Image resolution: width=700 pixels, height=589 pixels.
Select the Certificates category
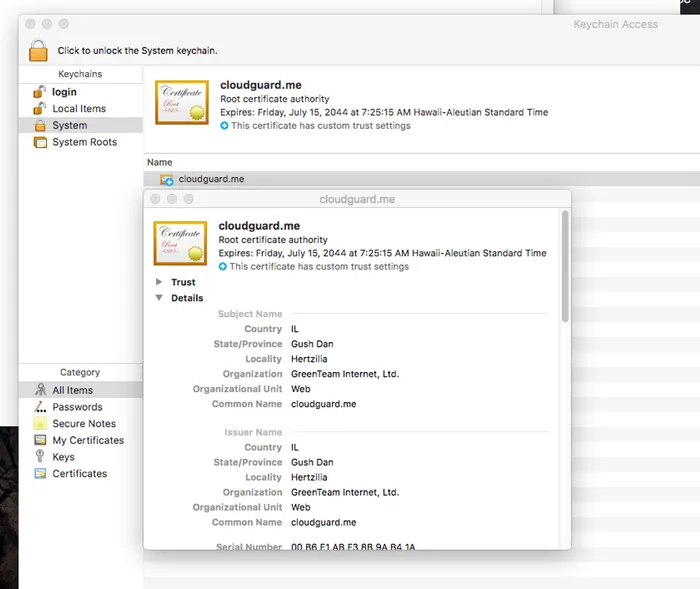click(80, 474)
